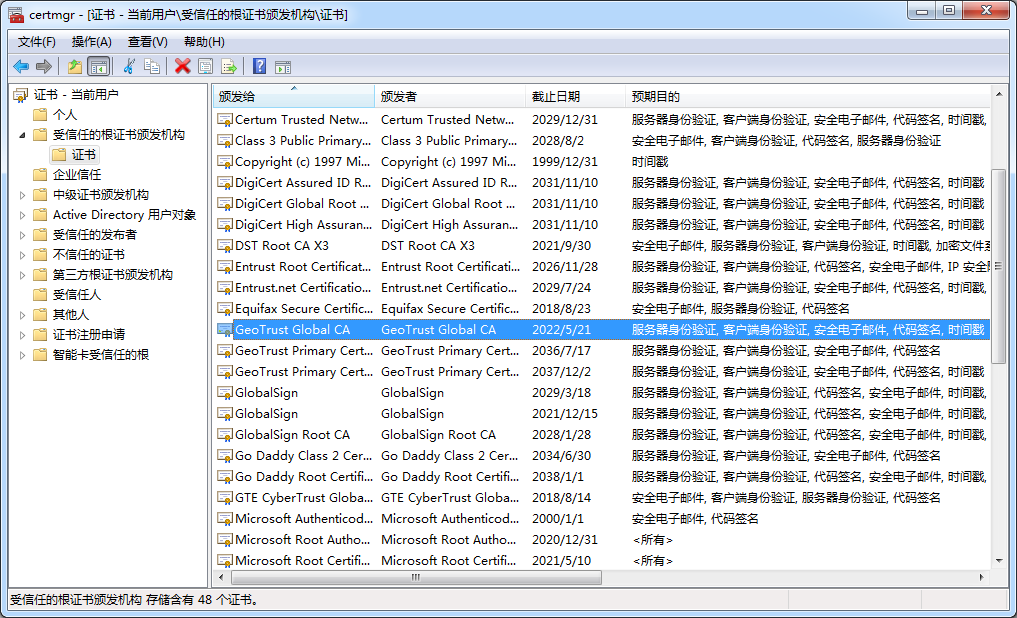1017x618 pixels.
Task: Select the Microsoft Authenticode certificate row
Action: click(602, 519)
